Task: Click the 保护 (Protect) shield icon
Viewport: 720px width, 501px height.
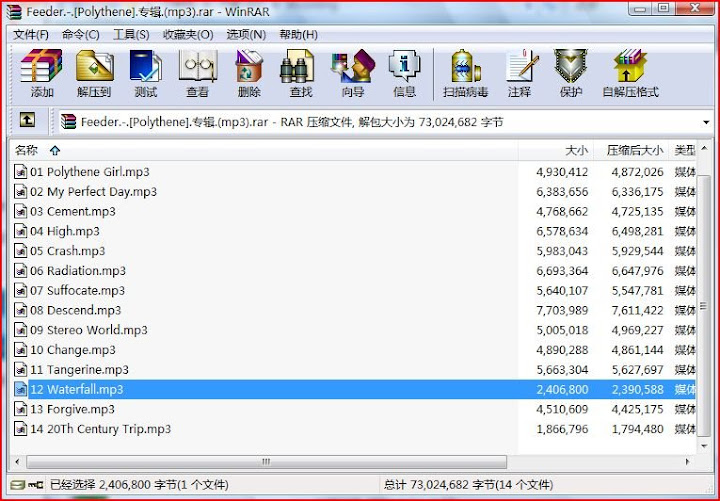Action: pyautogui.click(x=571, y=73)
